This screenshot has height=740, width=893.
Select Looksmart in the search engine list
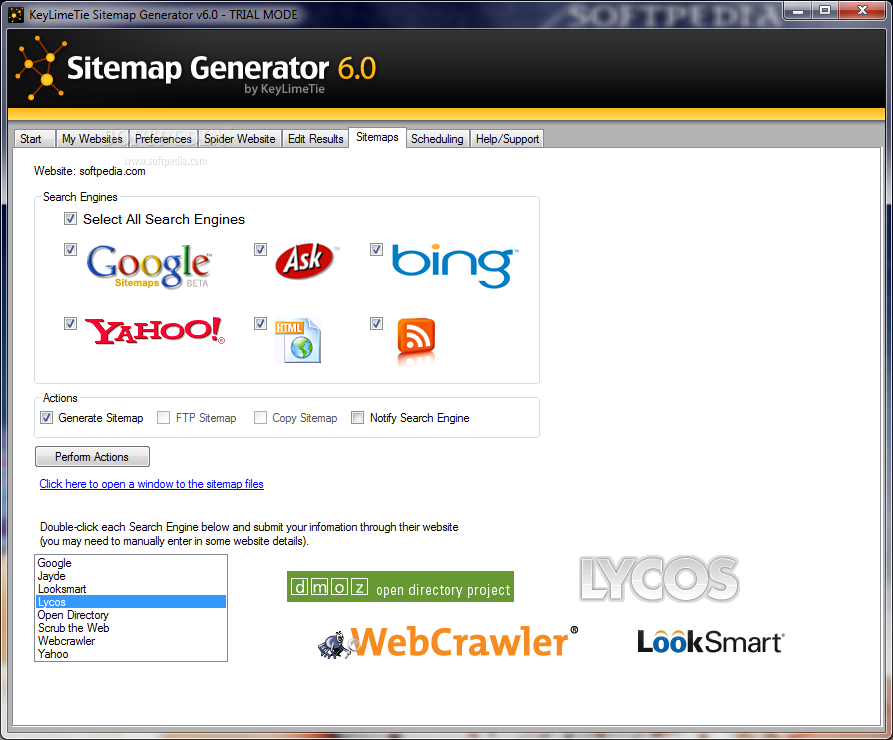click(130, 589)
